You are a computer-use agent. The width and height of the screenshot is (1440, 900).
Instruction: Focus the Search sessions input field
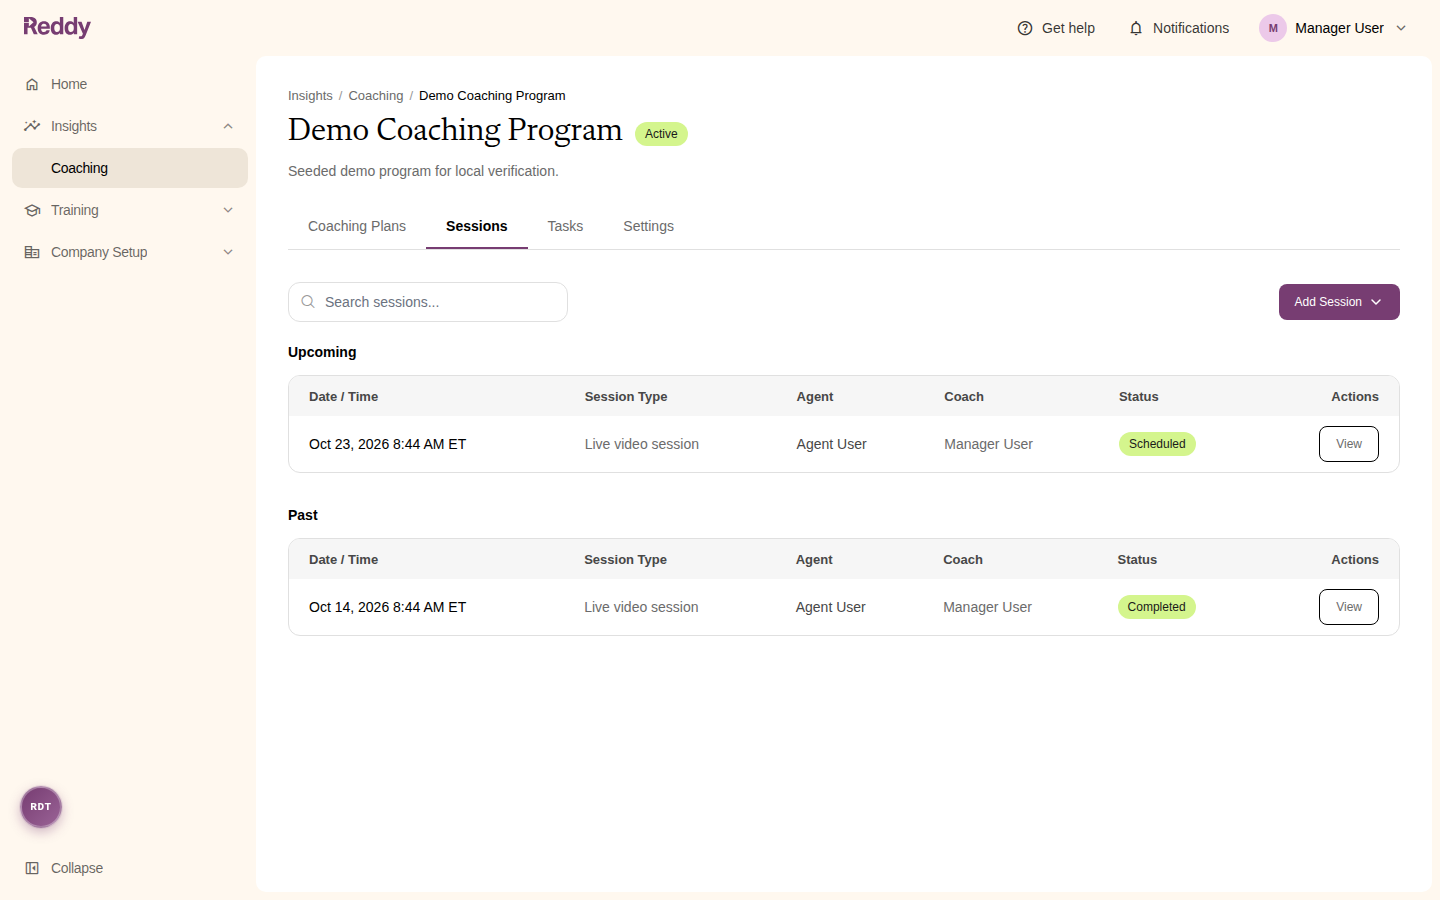pyautogui.click(x=428, y=302)
